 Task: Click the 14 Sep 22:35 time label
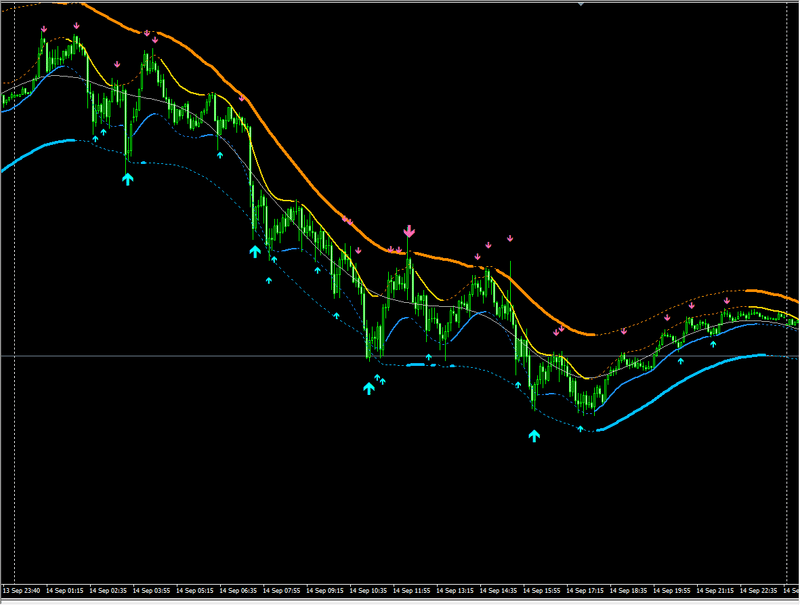[x=759, y=591]
